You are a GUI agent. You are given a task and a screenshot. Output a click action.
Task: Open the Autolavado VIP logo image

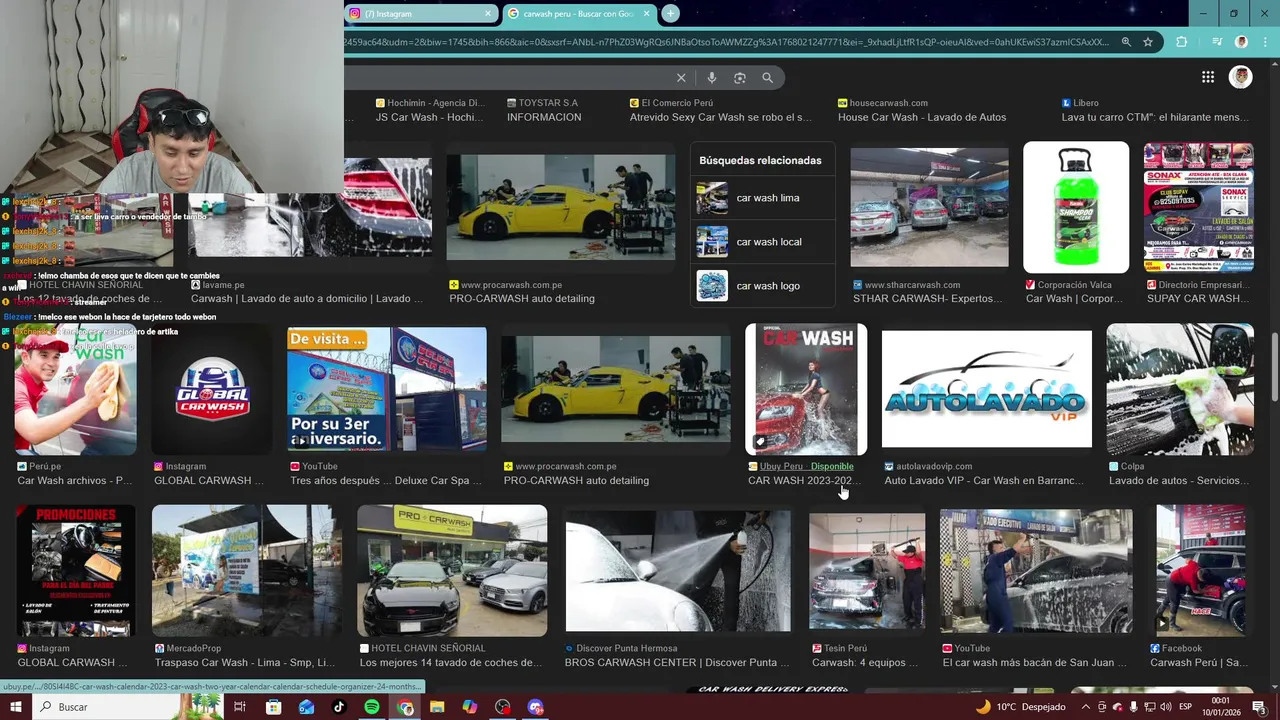(987, 389)
